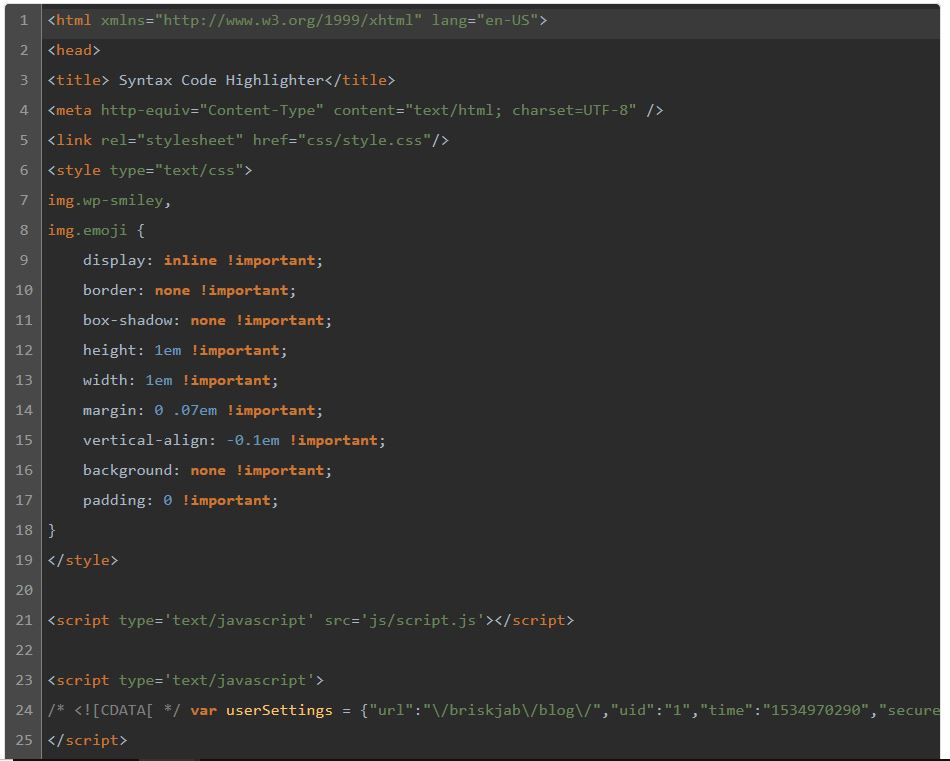Image resolution: width=950 pixels, height=761 pixels.
Task: Place cursor on the <head> tag
Action: [x=74, y=50]
